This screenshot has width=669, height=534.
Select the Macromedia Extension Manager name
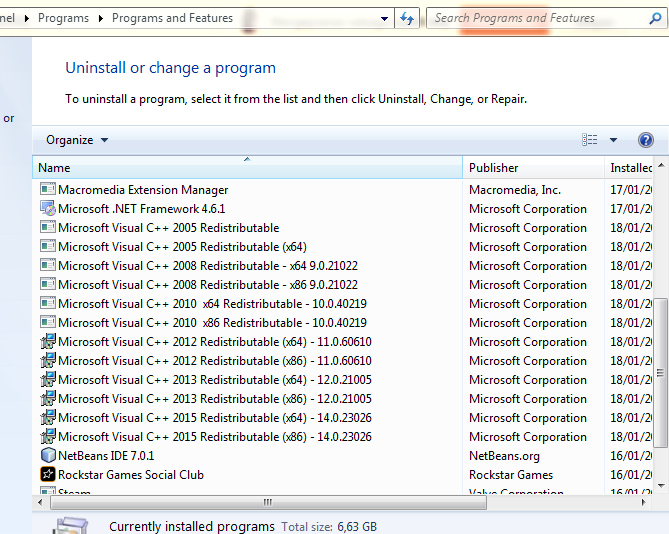coord(143,189)
